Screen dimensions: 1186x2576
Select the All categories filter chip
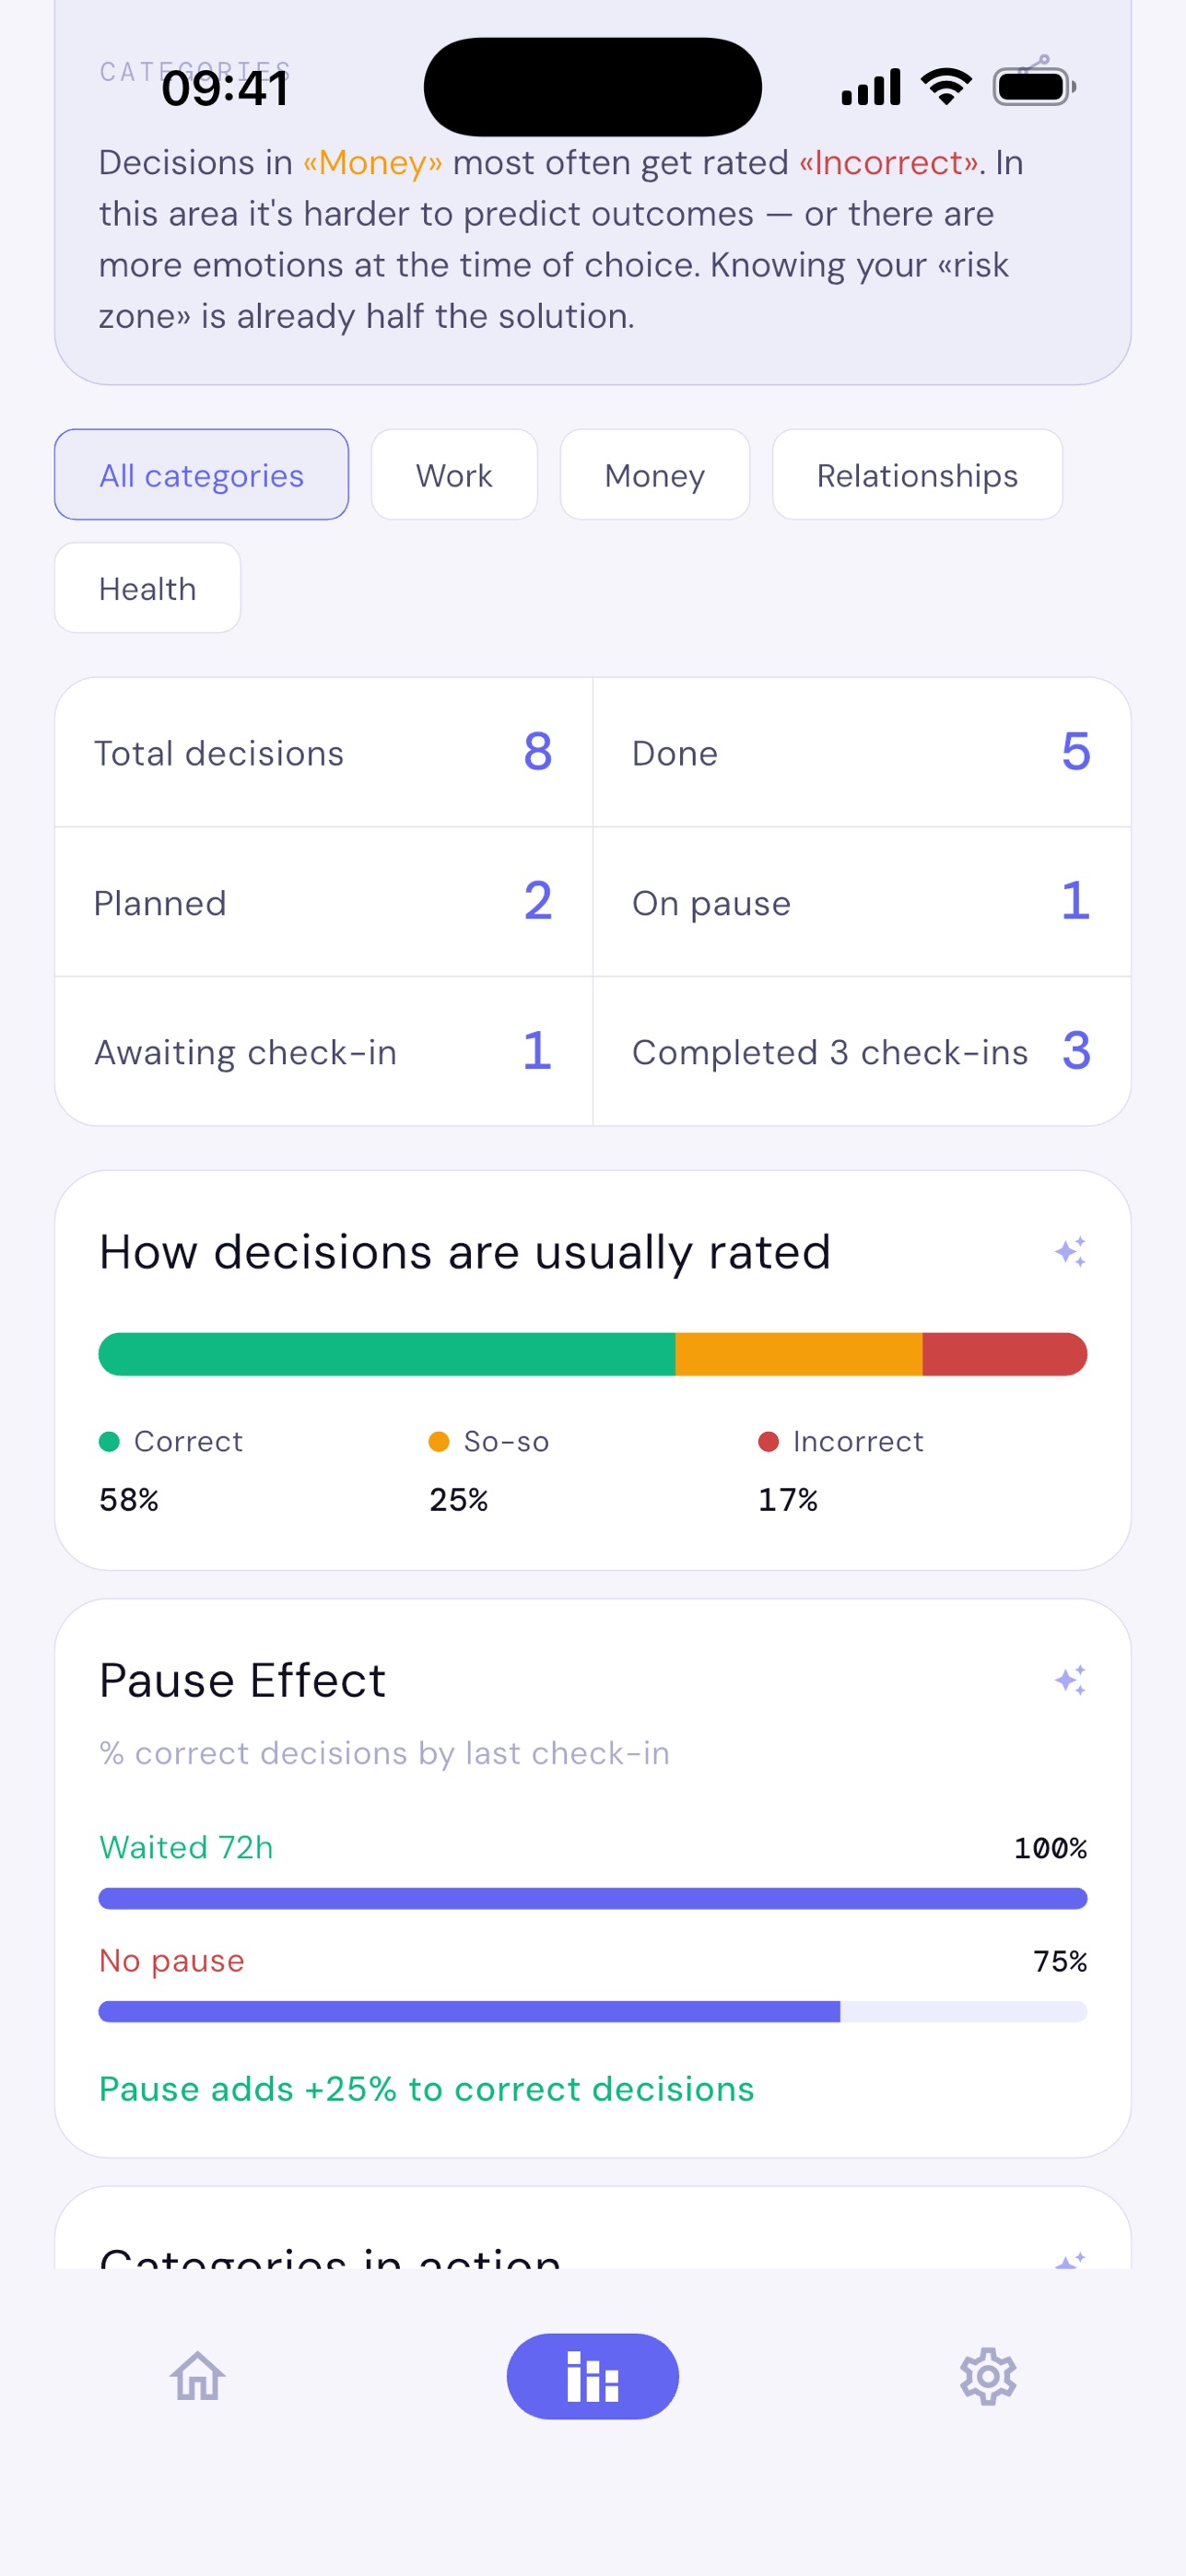click(201, 475)
